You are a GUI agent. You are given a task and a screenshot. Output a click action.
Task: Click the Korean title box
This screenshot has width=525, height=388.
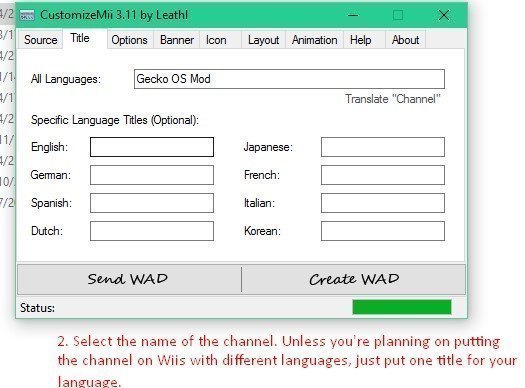(x=383, y=231)
